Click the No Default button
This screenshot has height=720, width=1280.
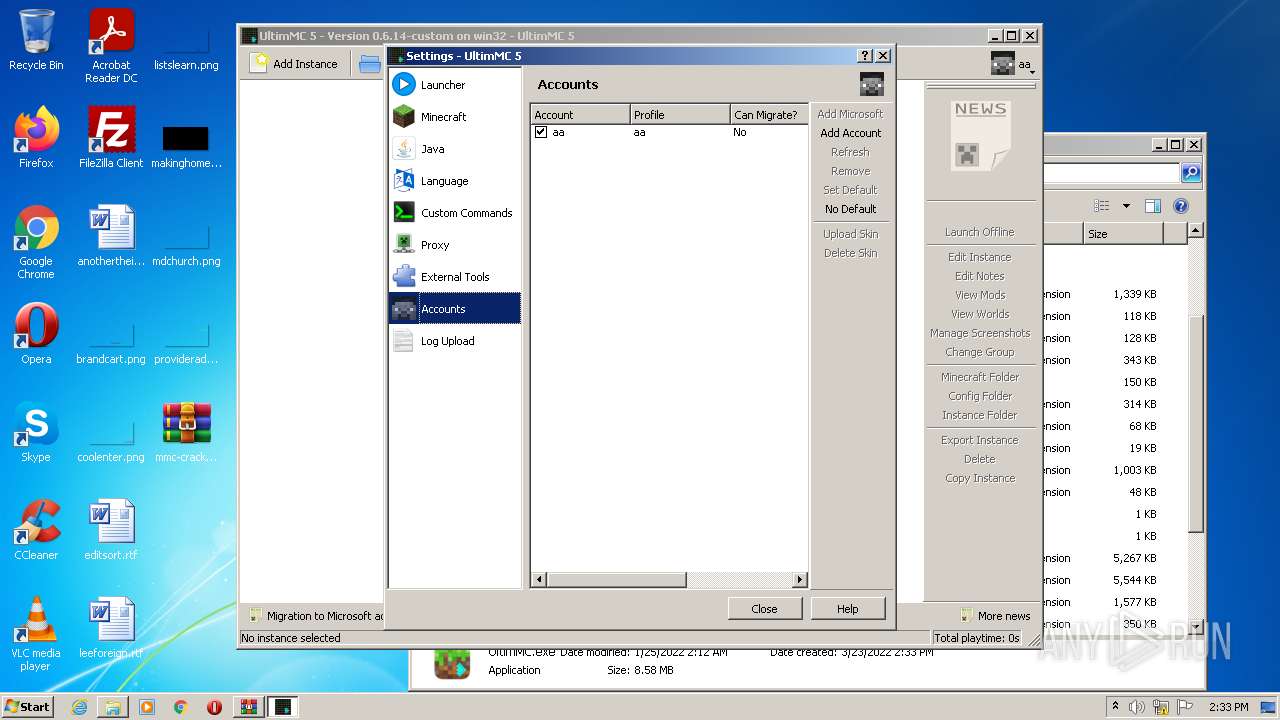pyautogui.click(x=850, y=209)
